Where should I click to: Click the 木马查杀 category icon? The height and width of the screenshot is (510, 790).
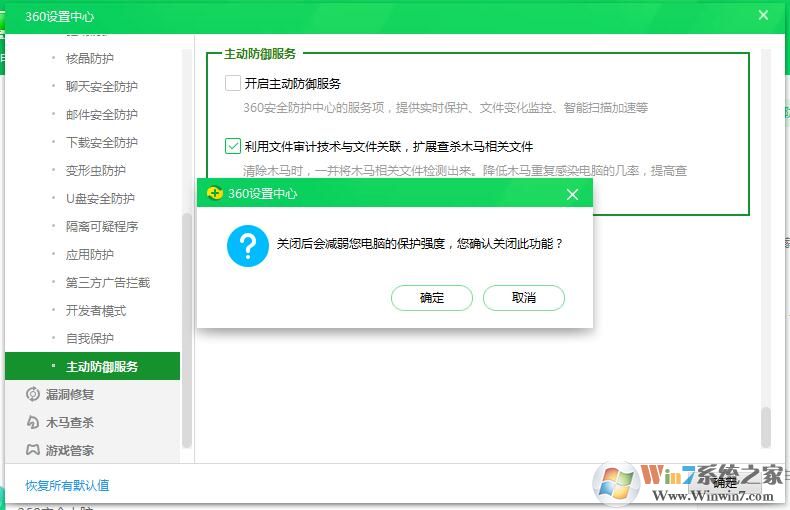pyautogui.click(x=33, y=422)
